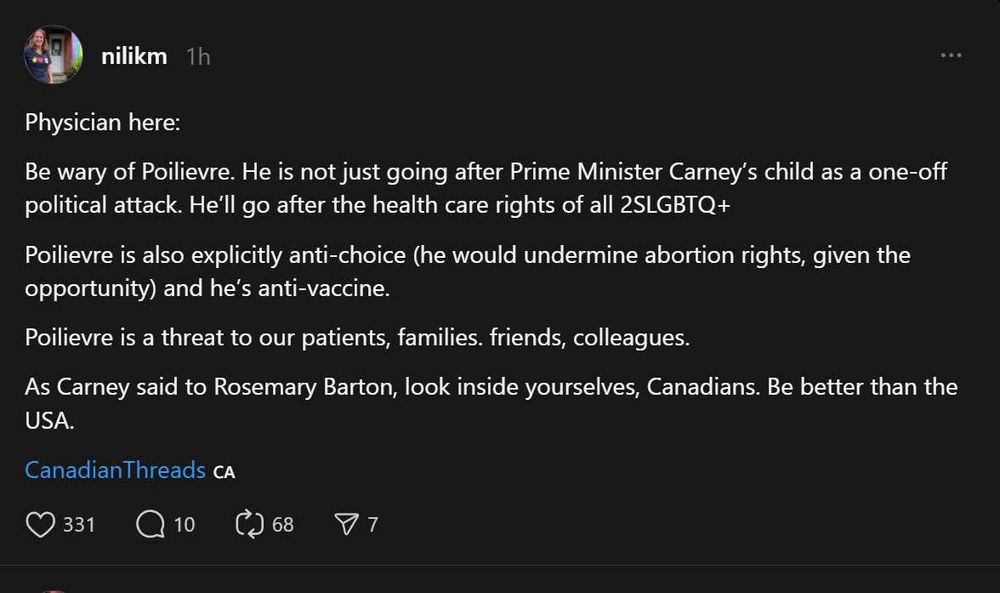Open replies using the comment bubble icon
1000x593 pixels.
tap(150, 524)
